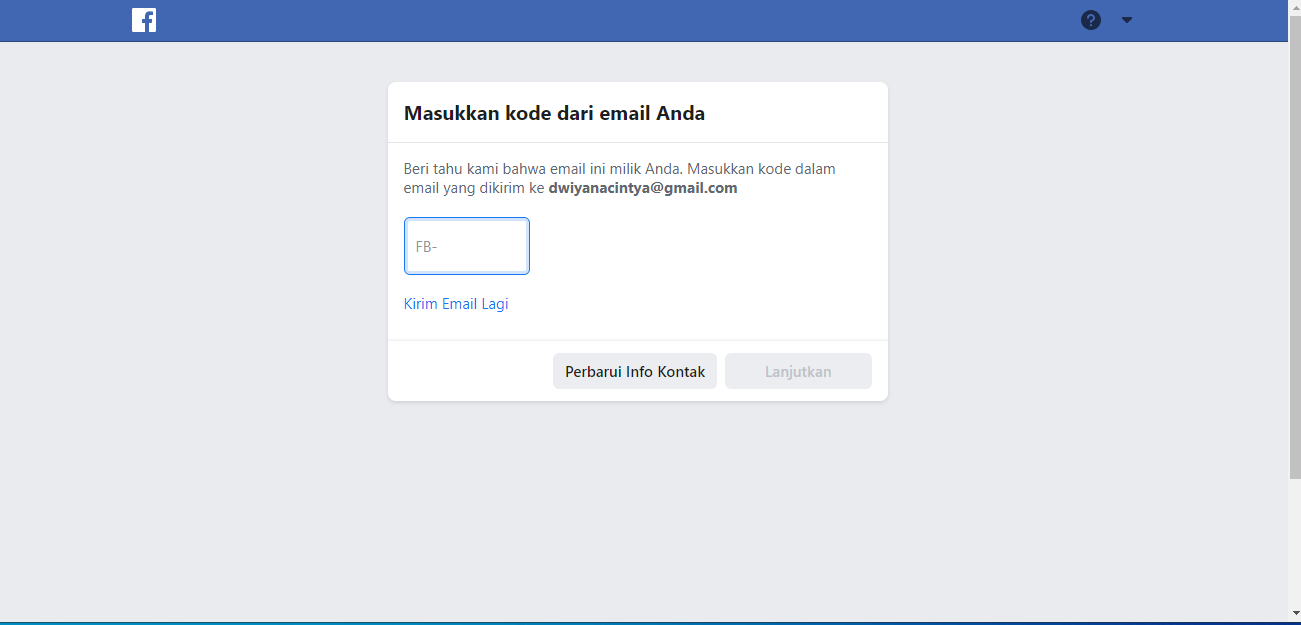The width and height of the screenshot is (1301, 625).
Task: Click the heading Masukkan kode dari email Anda
Action: [x=554, y=113]
